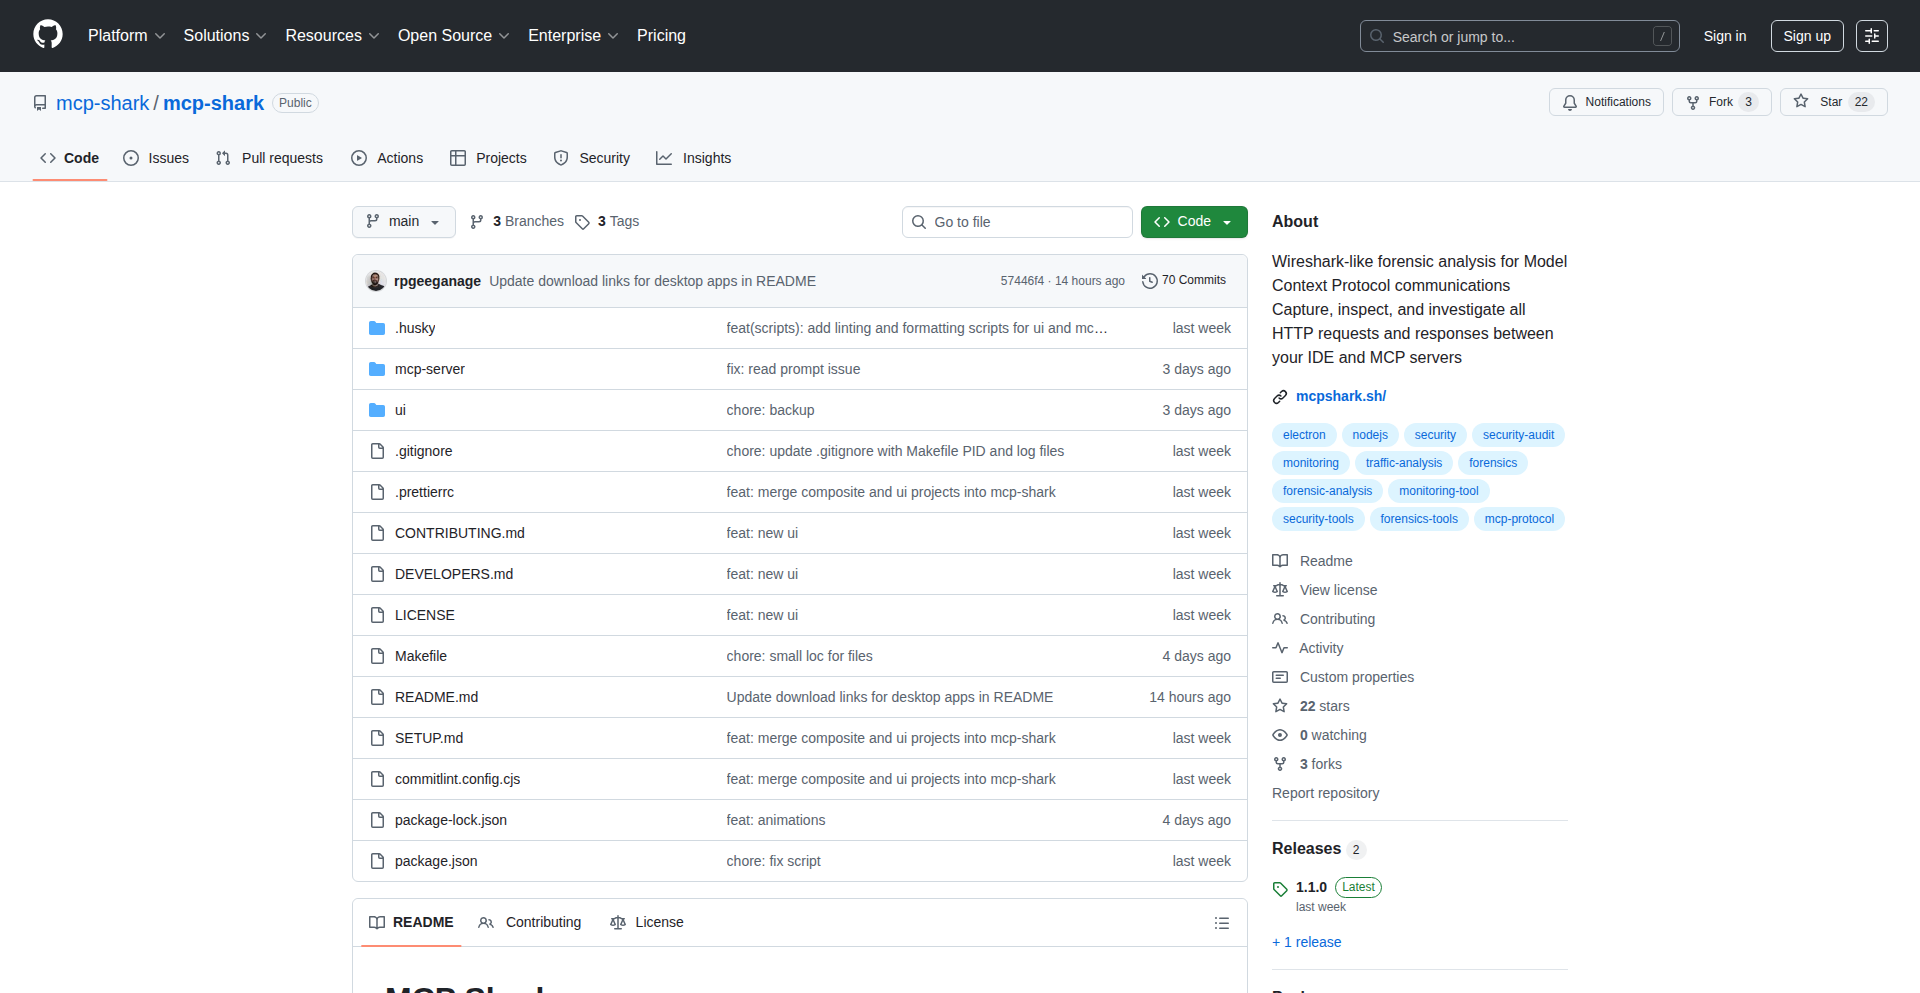This screenshot has width=1920, height=993.
Task: Click the GitHub logo icon
Action: click(x=48, y=35)
